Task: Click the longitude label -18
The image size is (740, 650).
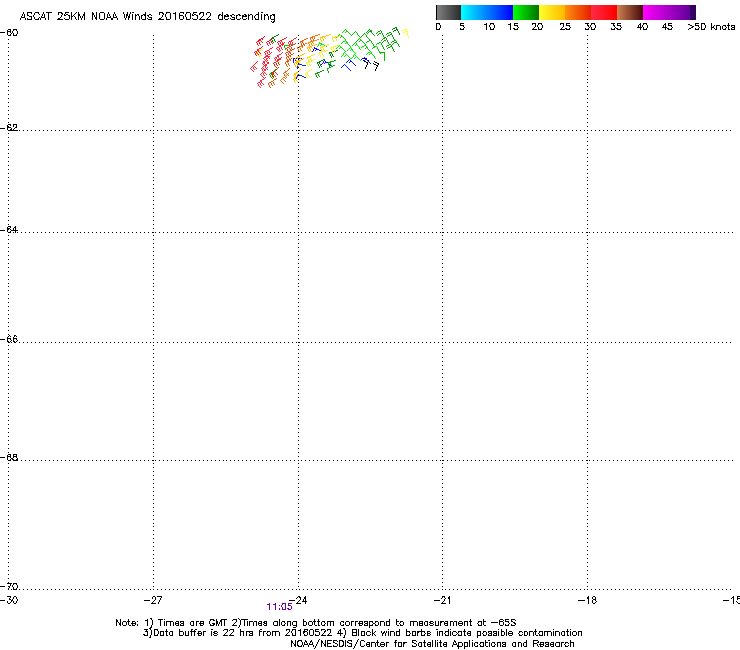Action: point(587,600)
